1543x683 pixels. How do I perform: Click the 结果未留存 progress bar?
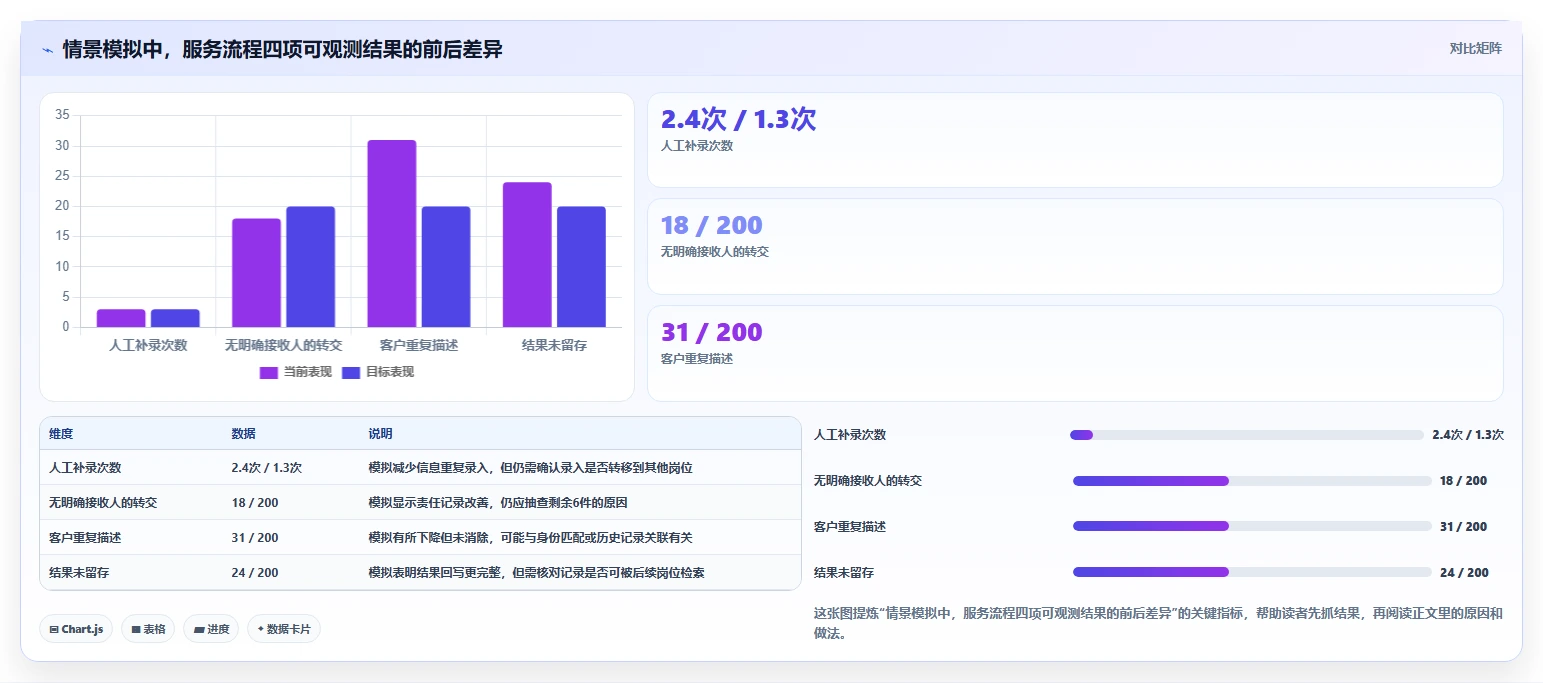coord(1252,573)
